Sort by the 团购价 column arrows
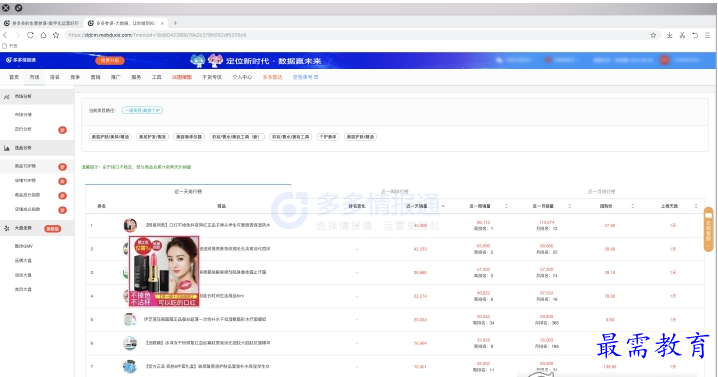The height and width of the screenshot is (377, 718). 632,206
